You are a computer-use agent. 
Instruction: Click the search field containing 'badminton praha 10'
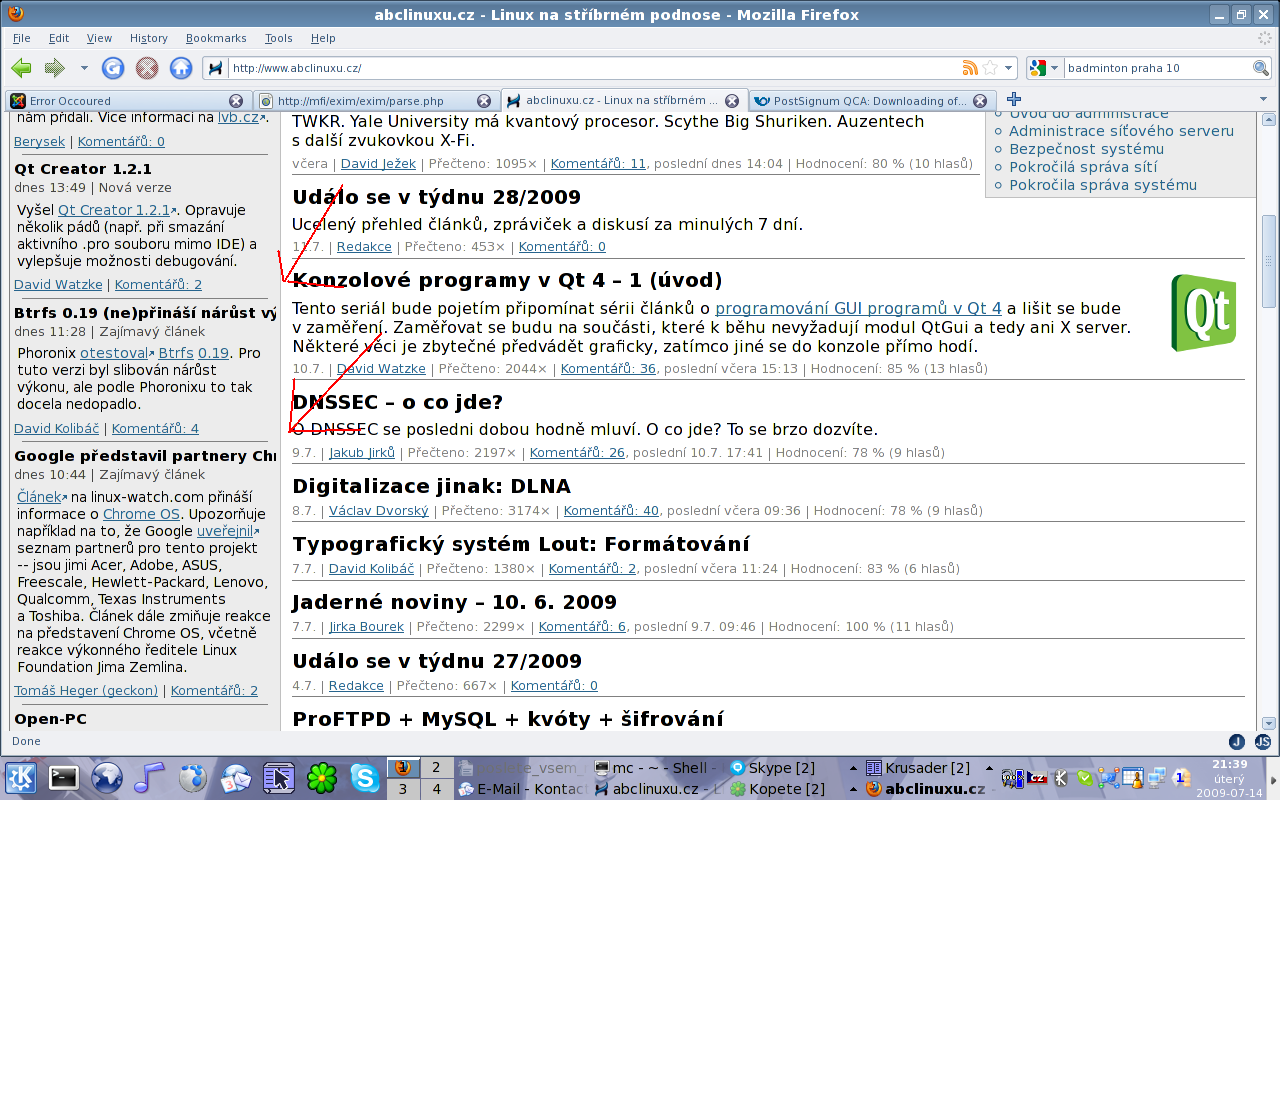pos(1157,68)
